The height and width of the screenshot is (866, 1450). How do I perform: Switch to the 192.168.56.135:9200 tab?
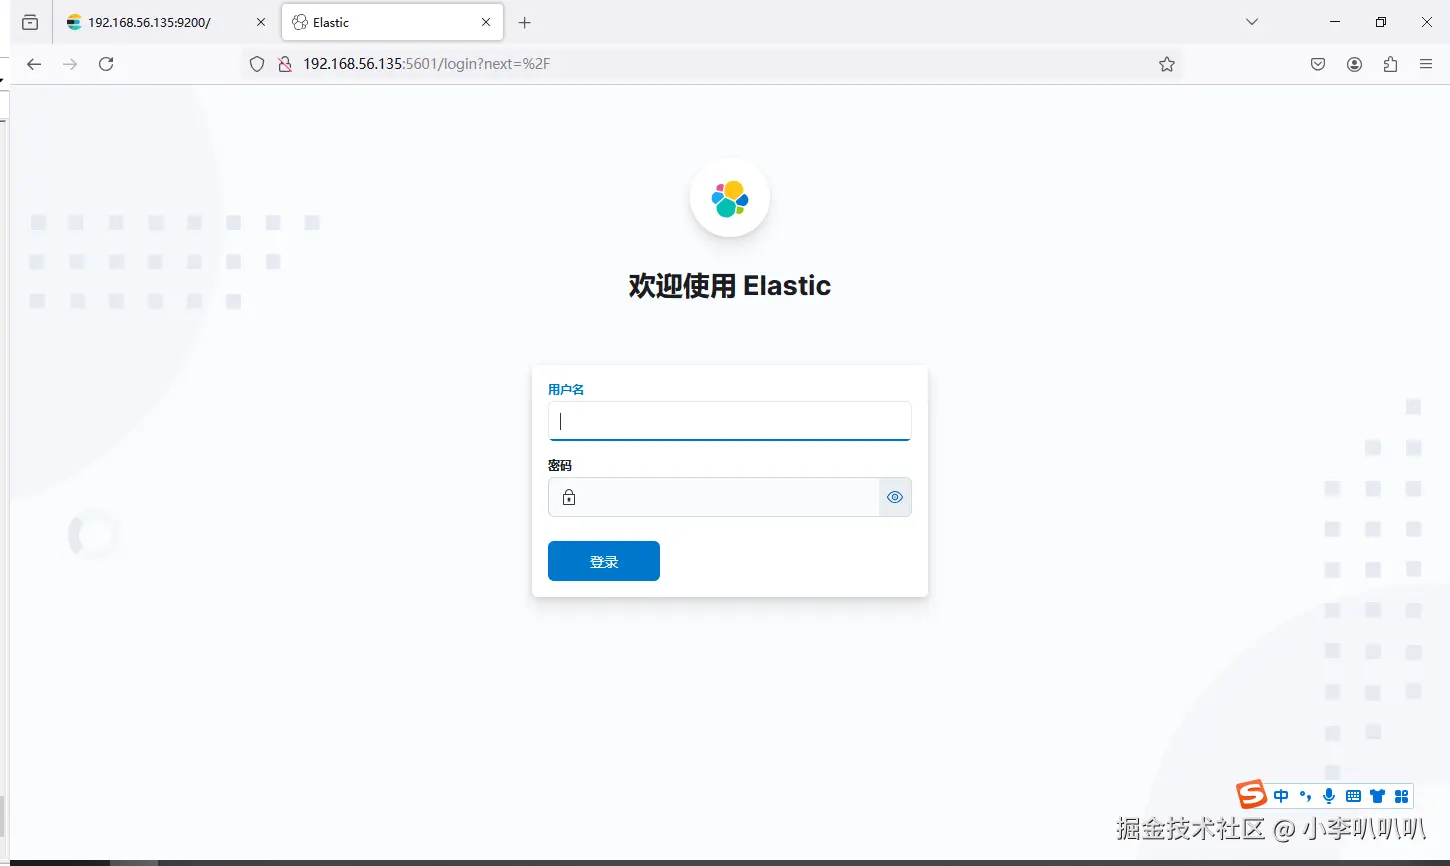[164, 22]
